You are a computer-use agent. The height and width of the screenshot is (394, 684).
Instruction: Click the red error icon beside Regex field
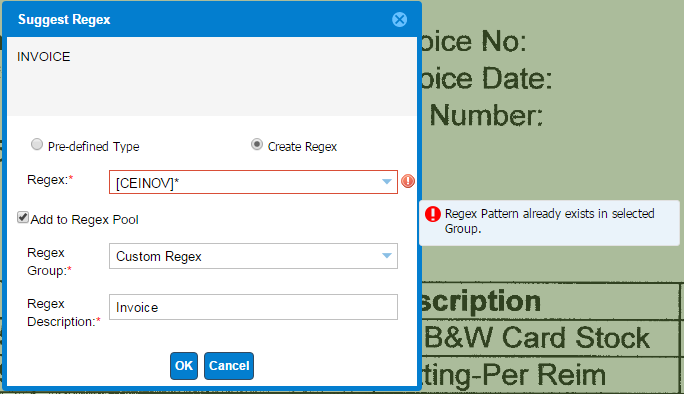408,181
